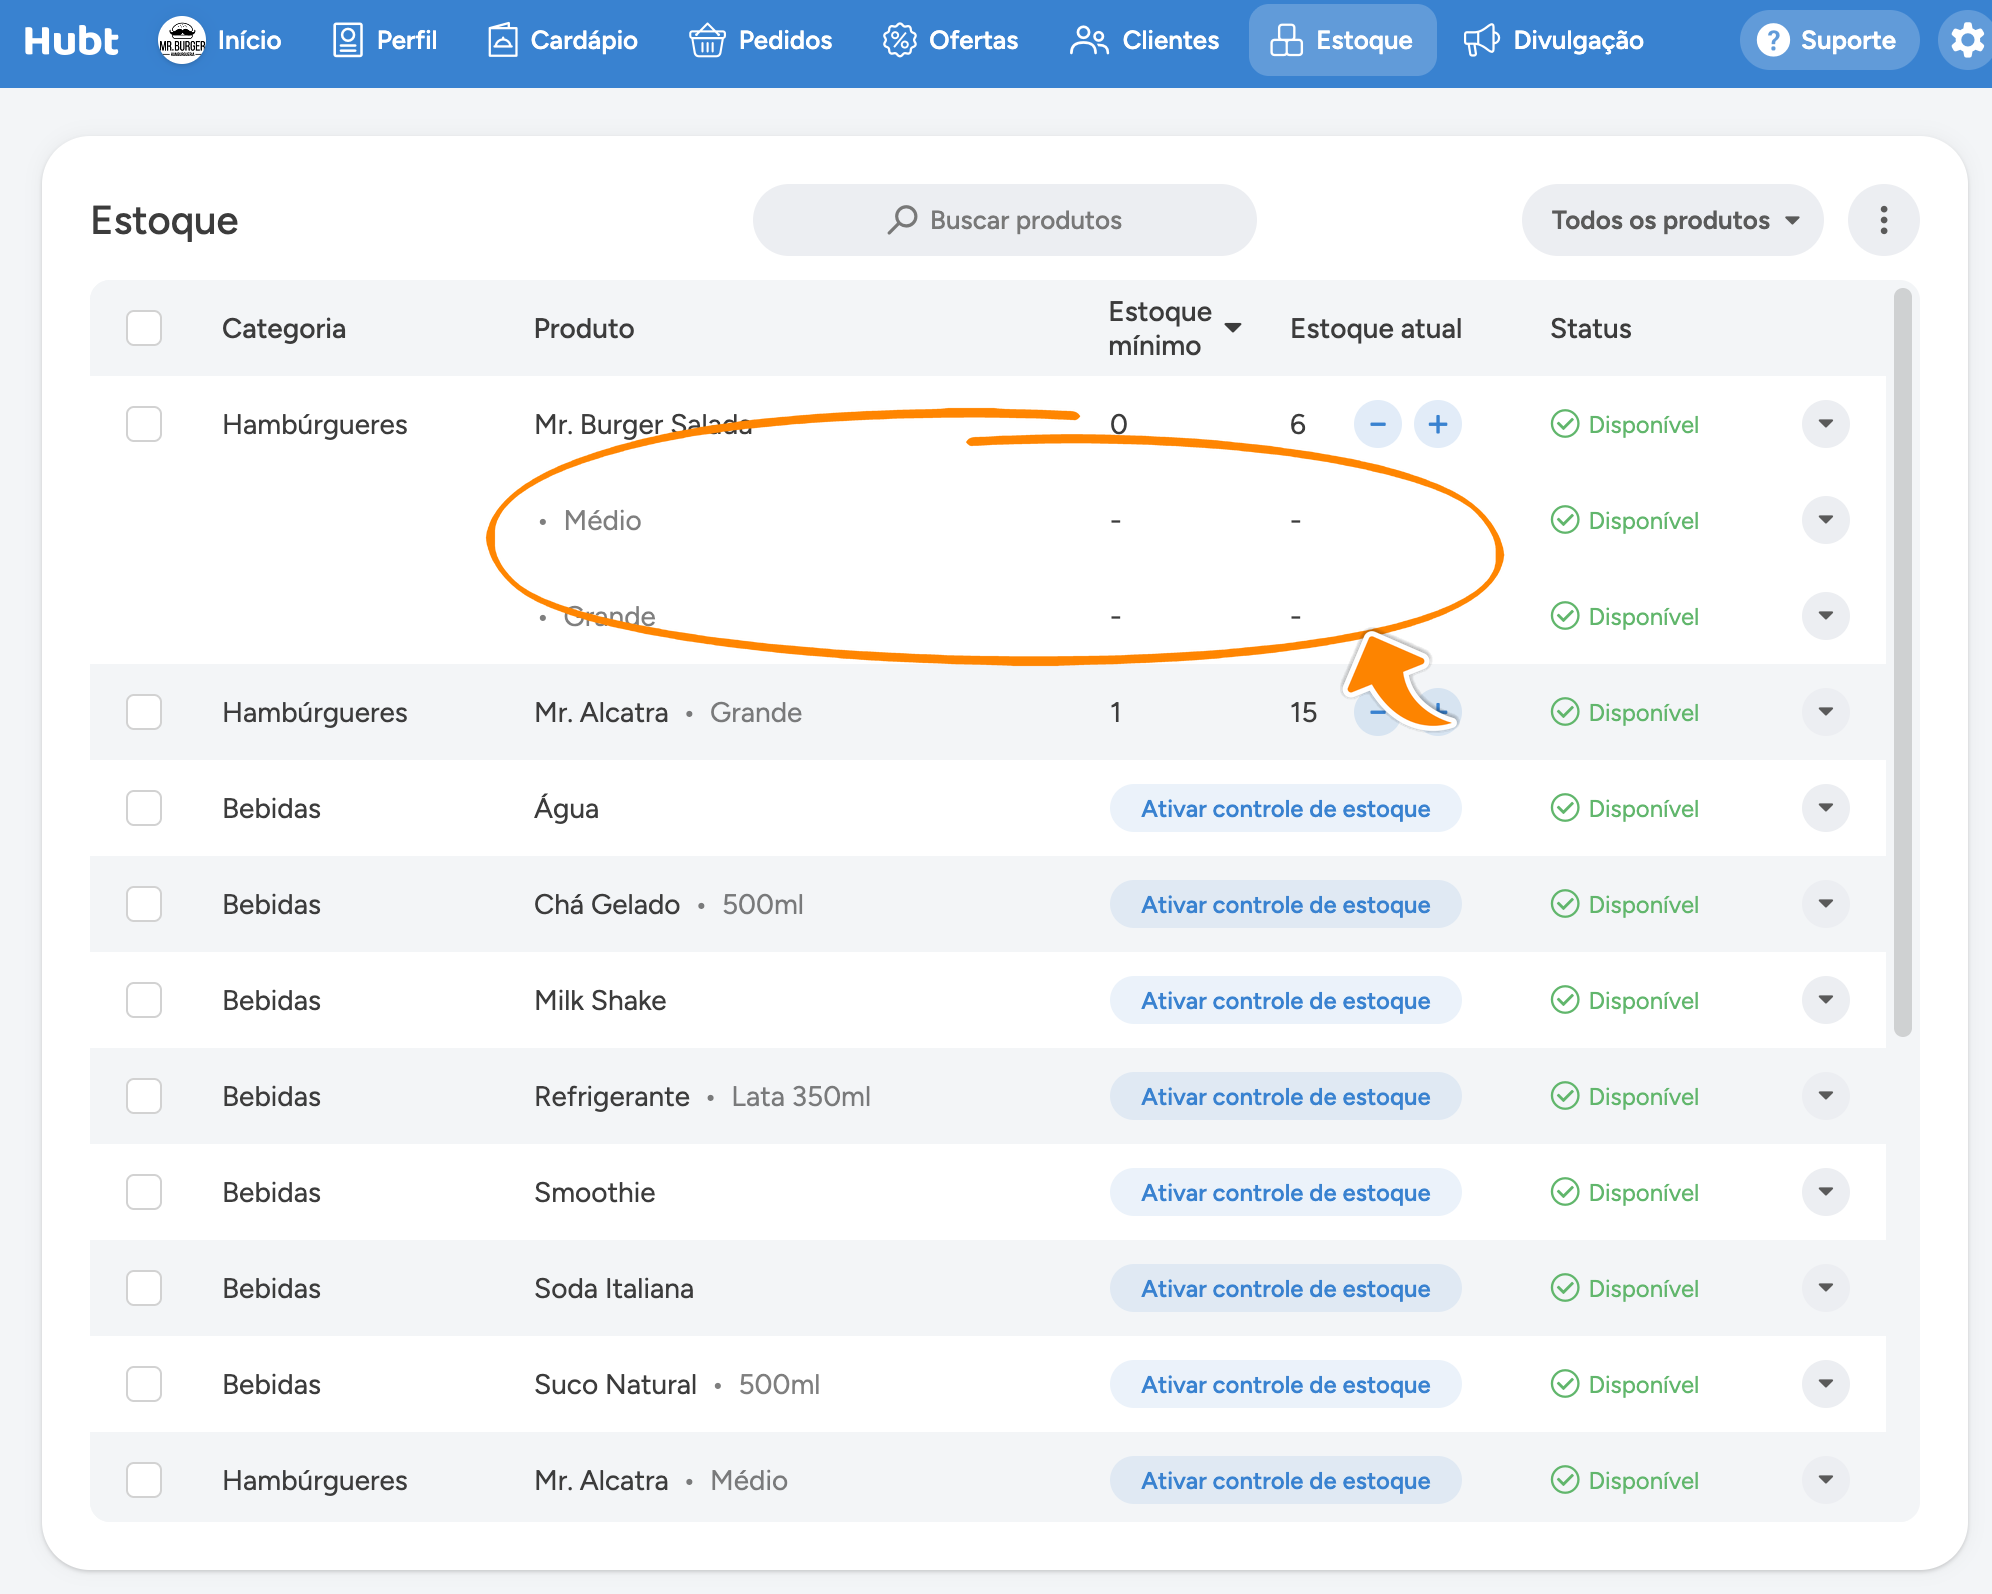Open the three-dot options menu
Viewport: 1992px width, 1594px height.
pos(1883,220)
